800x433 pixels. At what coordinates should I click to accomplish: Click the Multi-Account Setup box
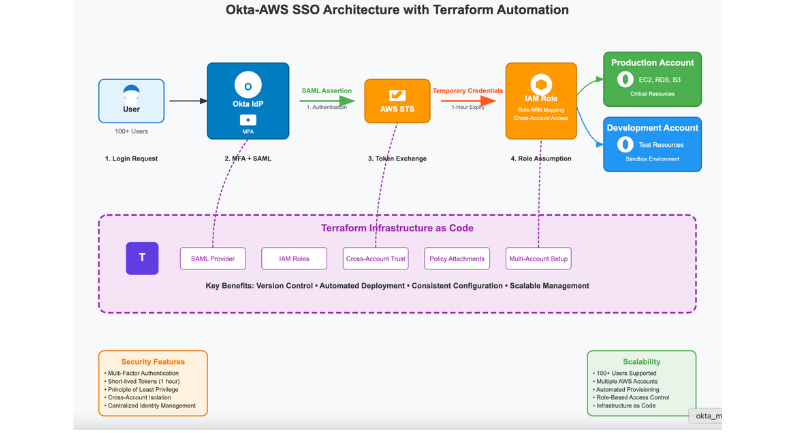pos(539,258)
